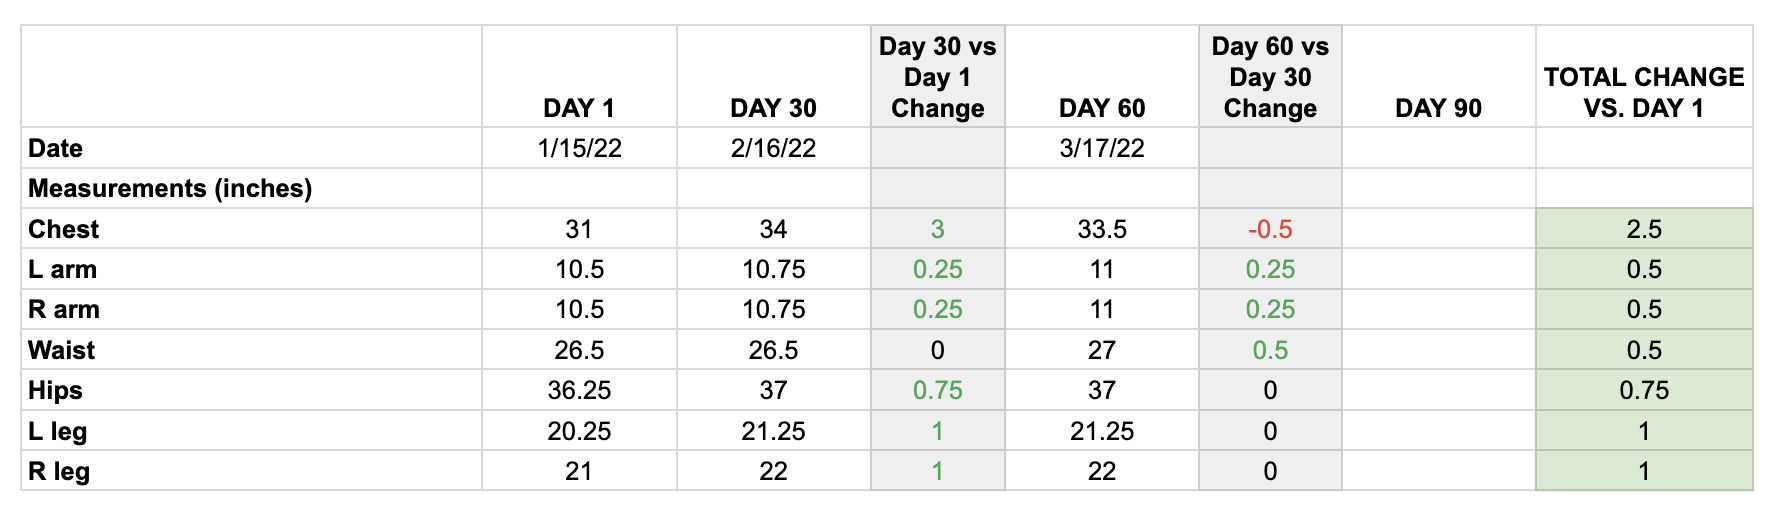The height and width of the screenshot is (516, 1776).
Task: Select the TOTAL CHANGE VS. DAY 1 header
Action: [x=1644, y=76]
